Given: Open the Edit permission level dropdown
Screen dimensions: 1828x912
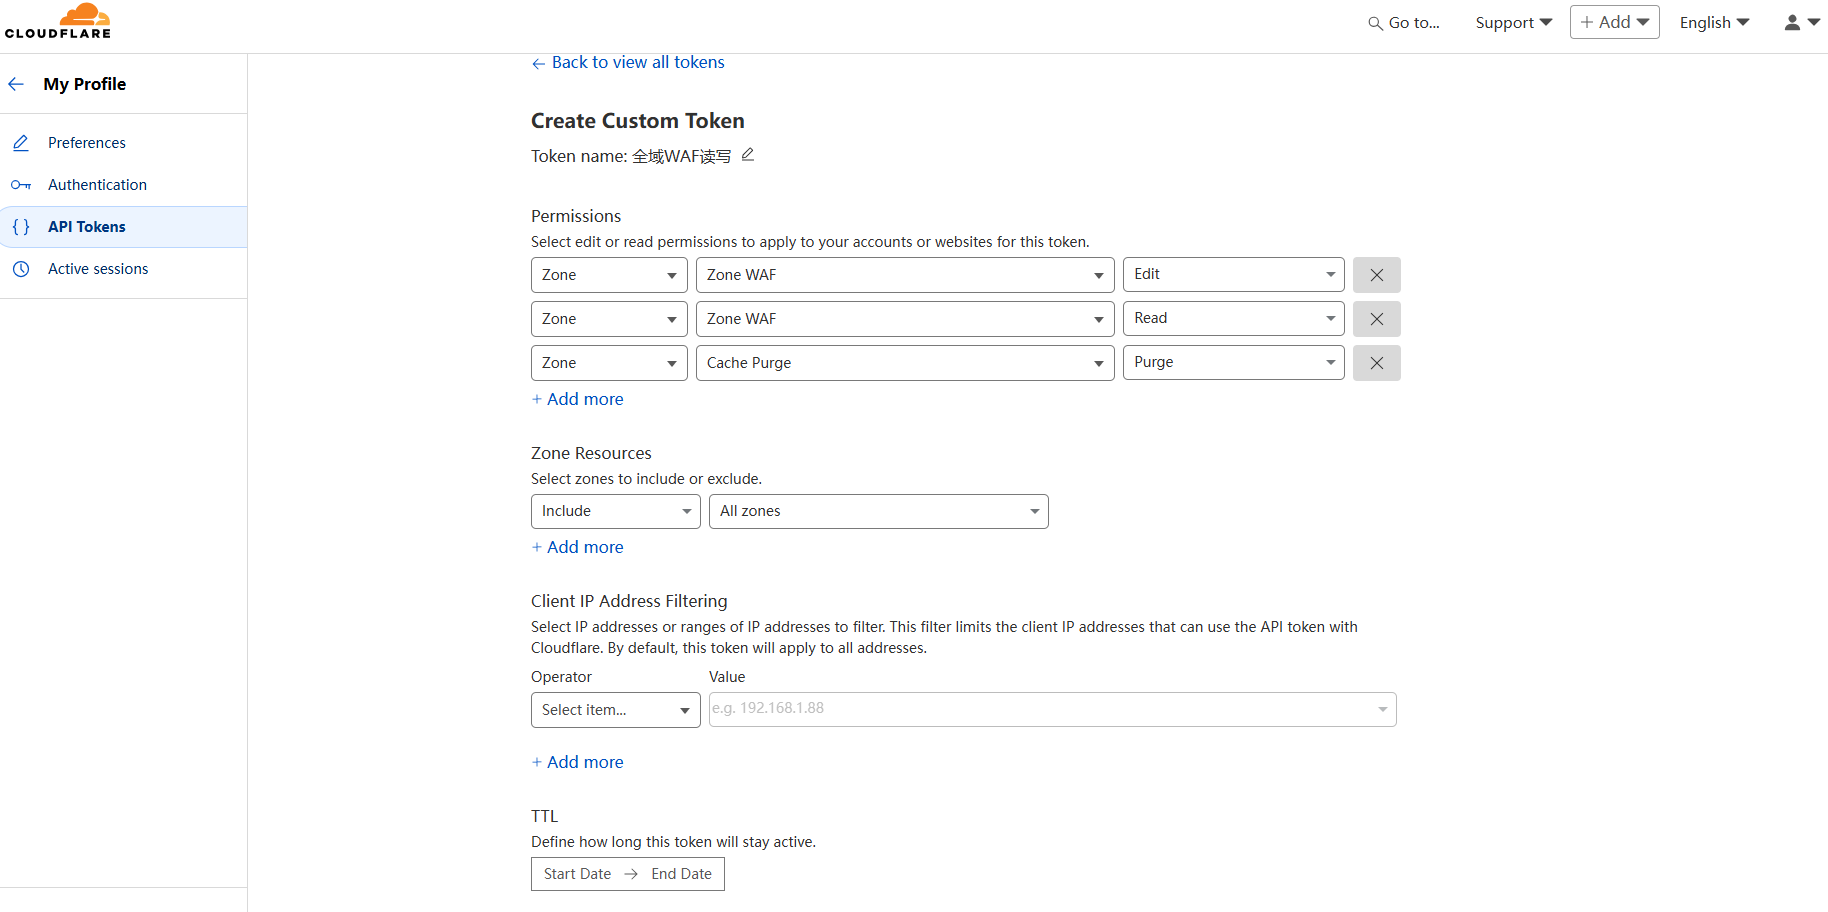Looking at the screenshot, I should tap(1233, 274).
